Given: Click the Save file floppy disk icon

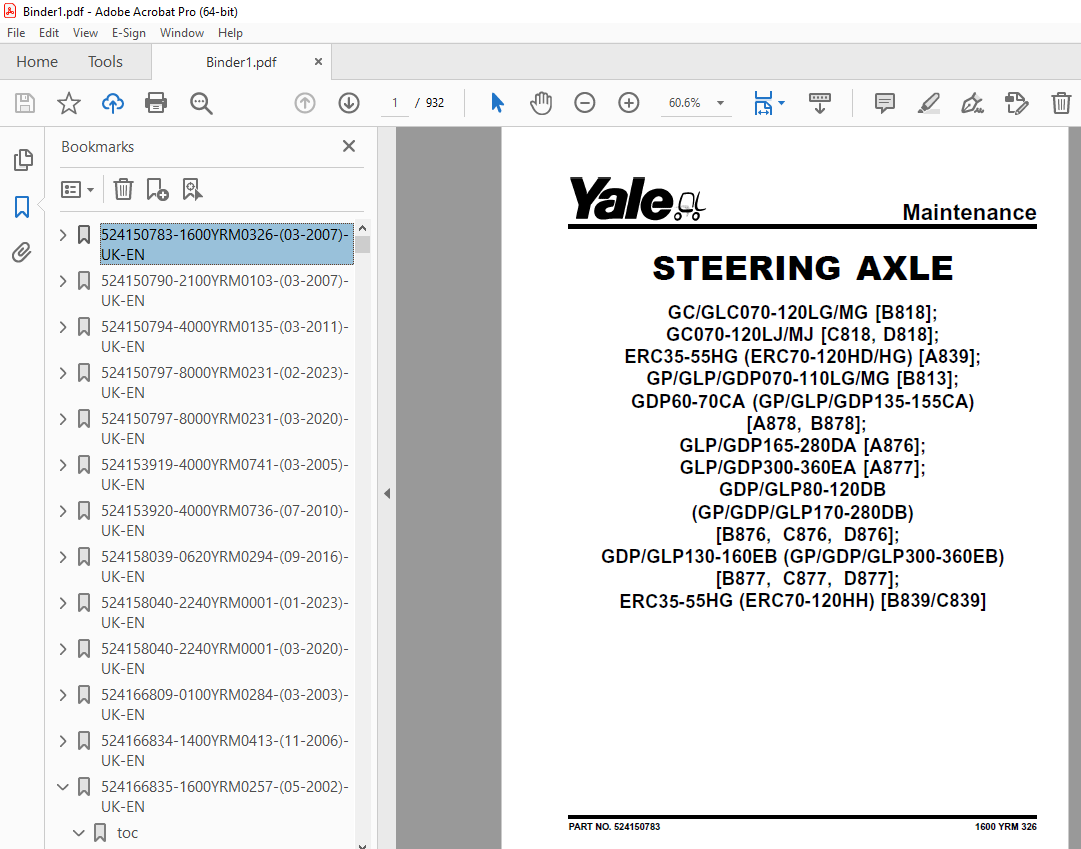Looking at the screenshot, I should tap(25, 103).
